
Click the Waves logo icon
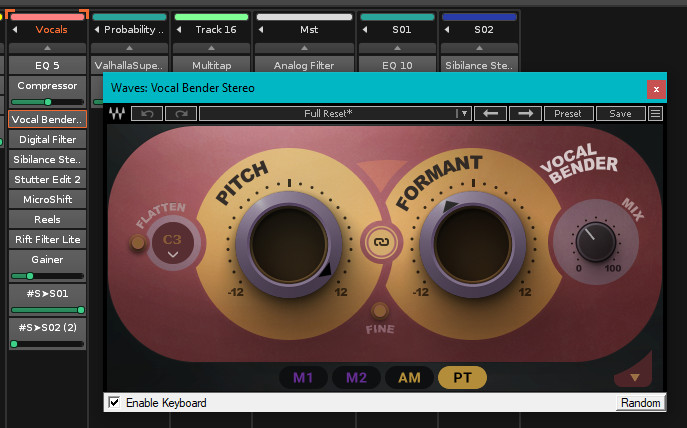[117, 113]
